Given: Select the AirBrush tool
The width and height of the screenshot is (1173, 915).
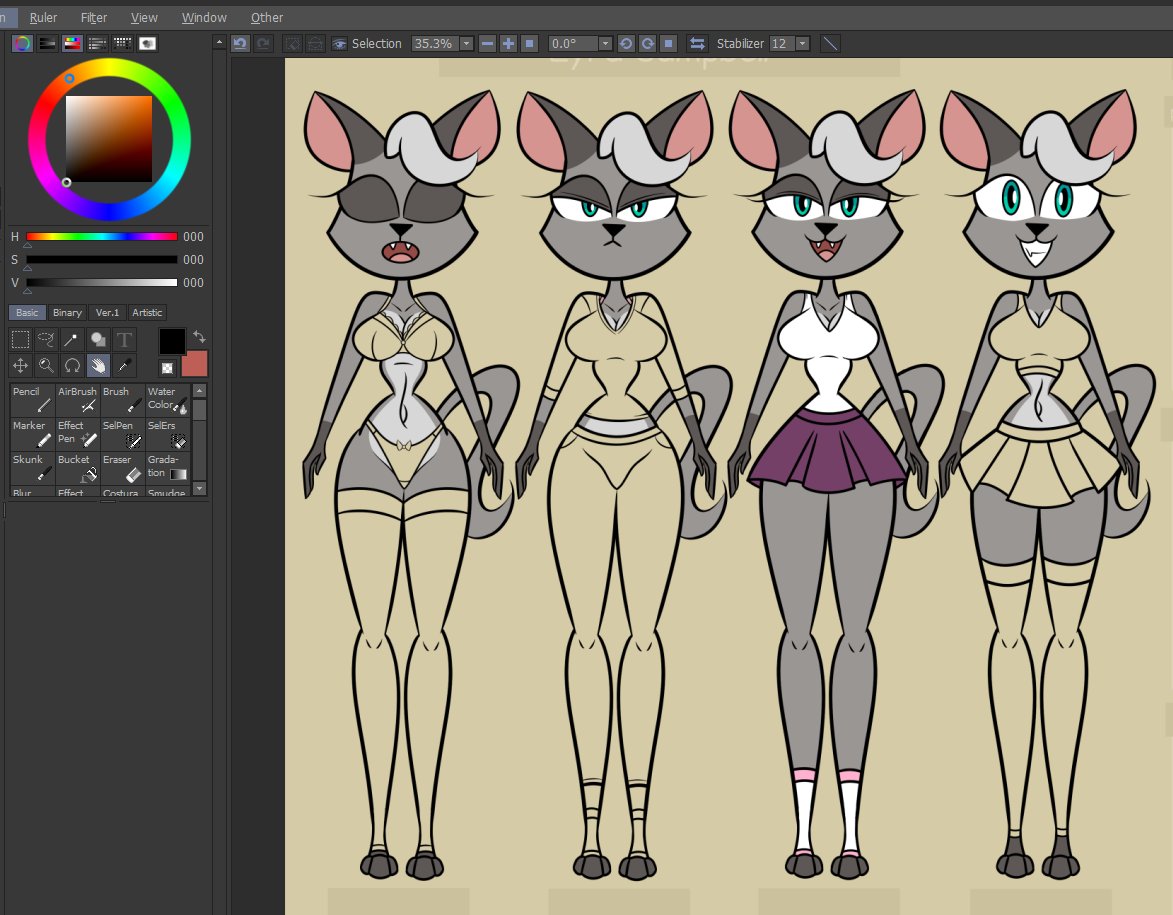Looking at the screenshot, I should [x=77, y=398].
